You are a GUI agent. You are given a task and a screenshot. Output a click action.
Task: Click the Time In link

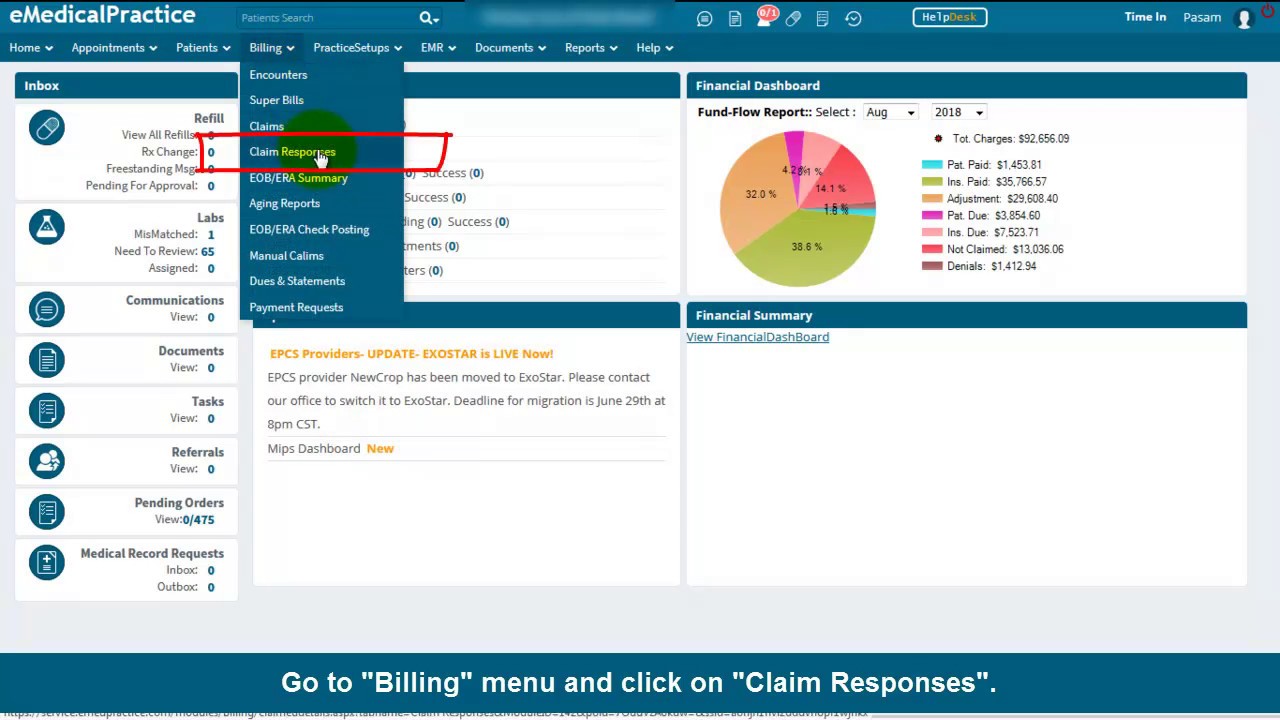[1145, 17]
